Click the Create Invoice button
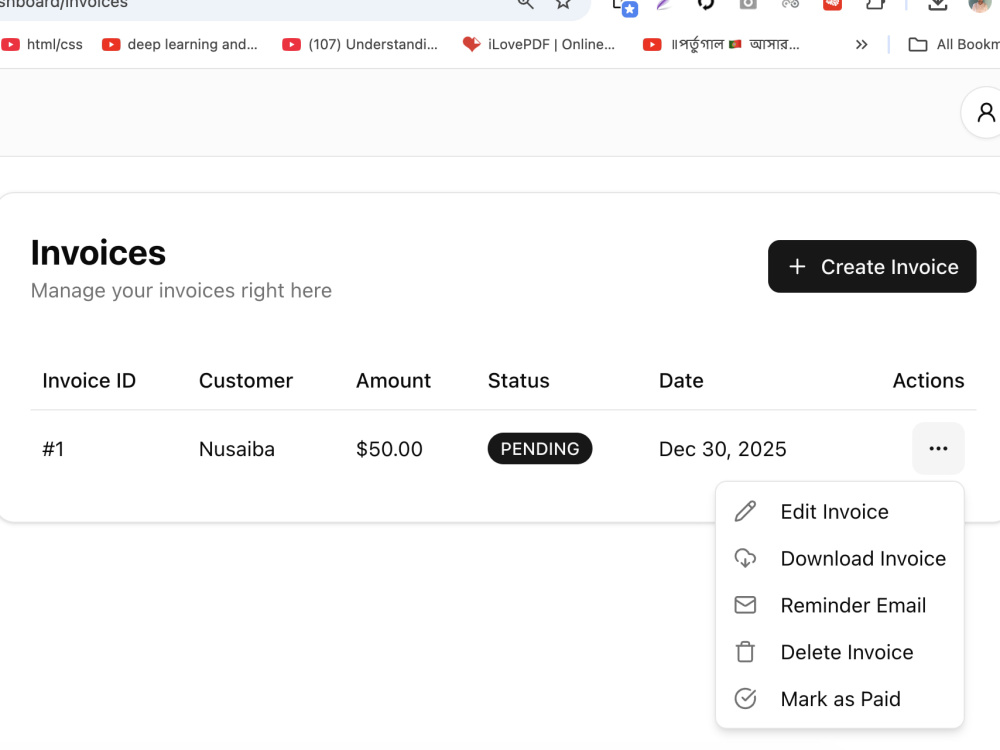This screenshot has width=1000, height=750. pyautogui.click(x=872, y=267)
